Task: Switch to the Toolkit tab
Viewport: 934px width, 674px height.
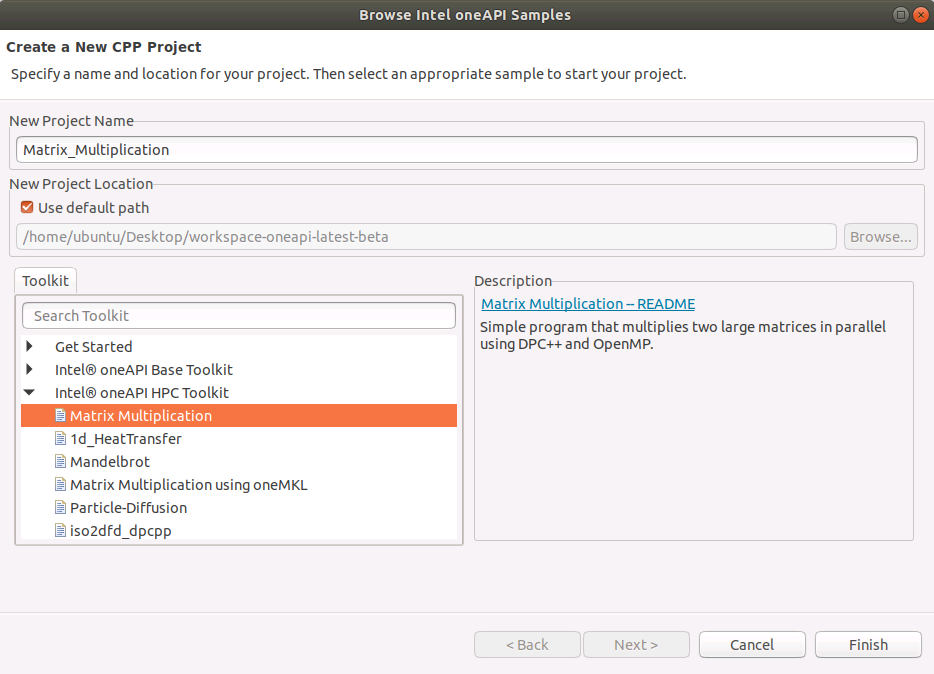Action: [45, 280]
